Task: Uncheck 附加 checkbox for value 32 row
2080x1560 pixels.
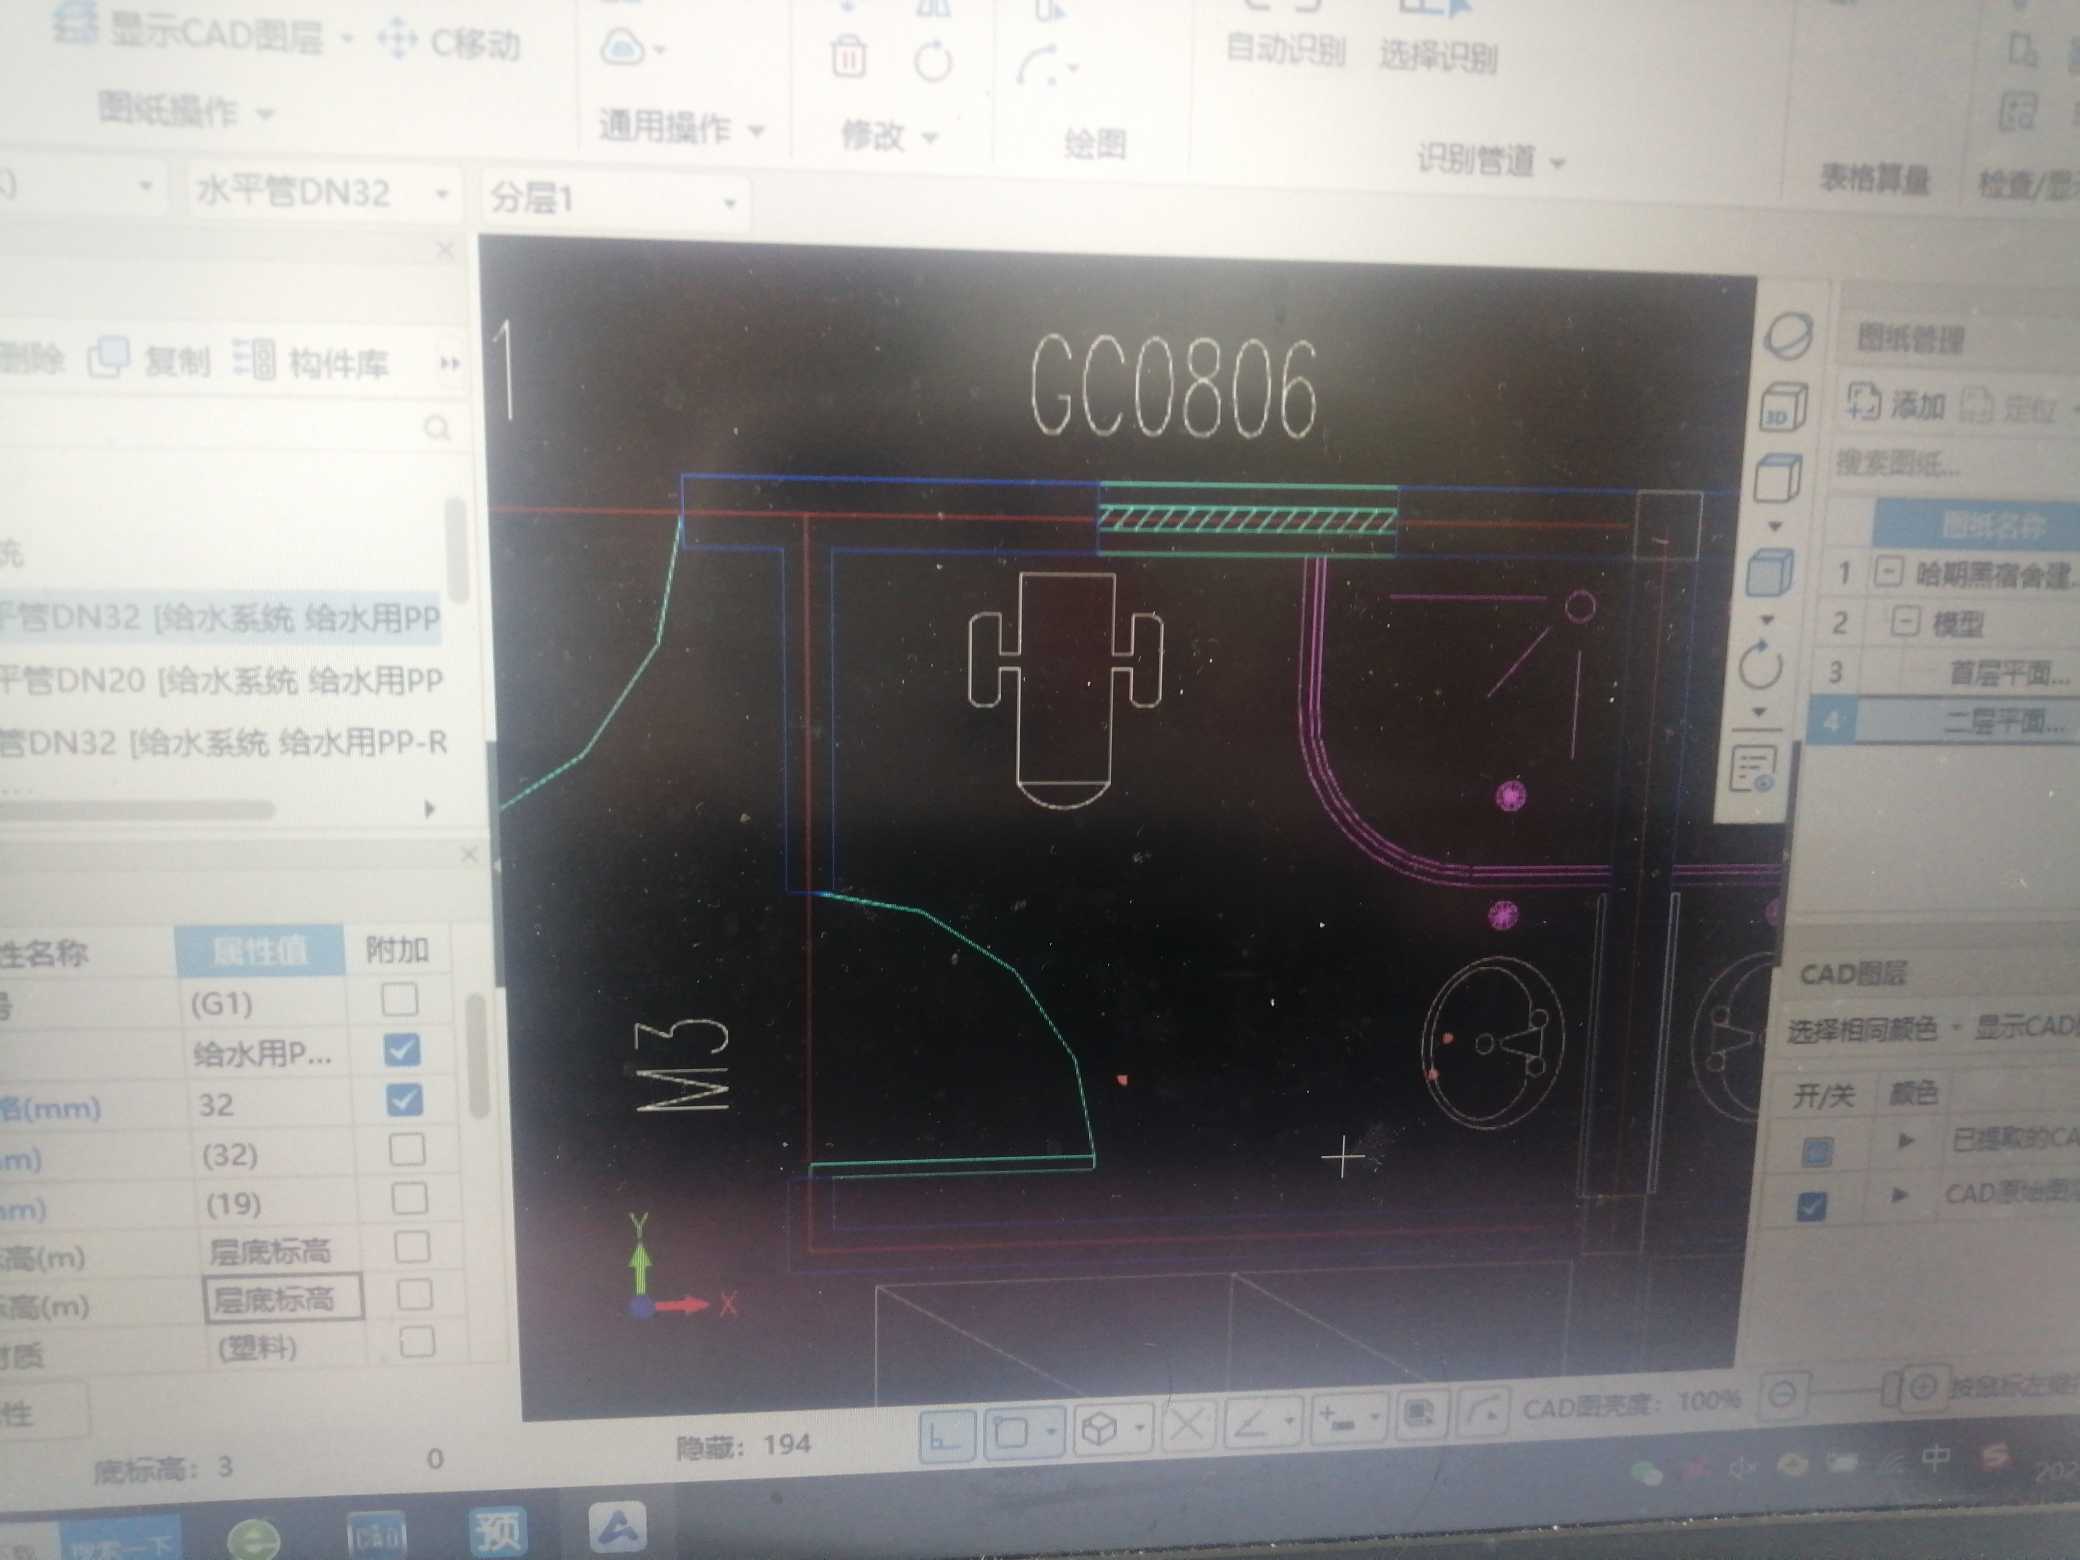Action: click(405, 1099)
